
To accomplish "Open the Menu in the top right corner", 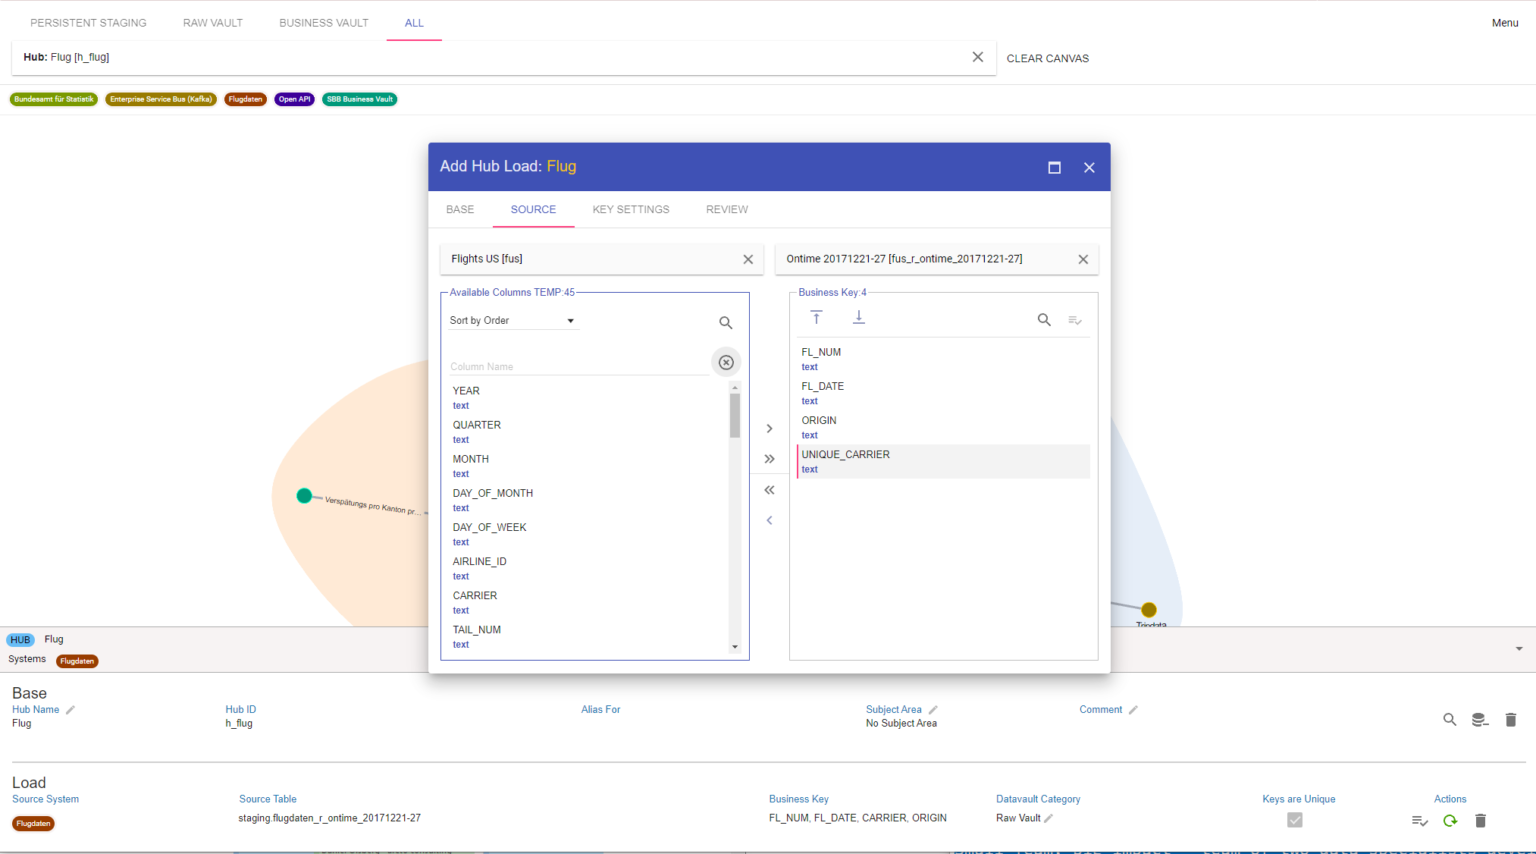I will click(x=1504, y=22).
